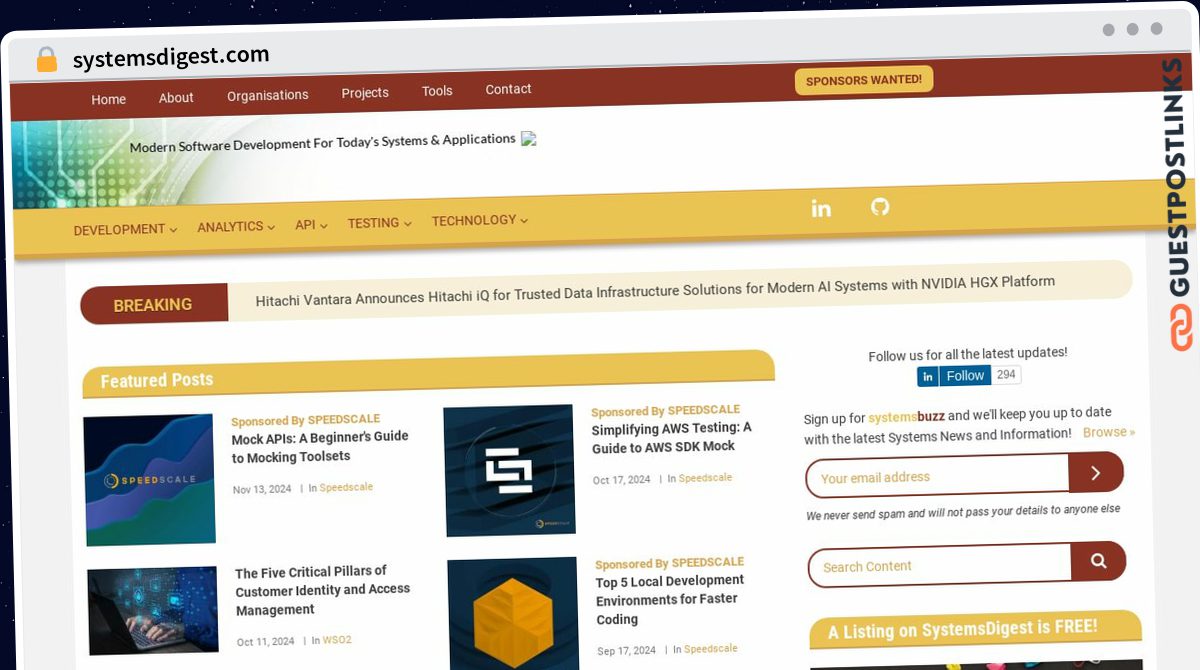Expand the API dropdown menu
Viewport: 1200px width, 670px height.
[311, 225]
